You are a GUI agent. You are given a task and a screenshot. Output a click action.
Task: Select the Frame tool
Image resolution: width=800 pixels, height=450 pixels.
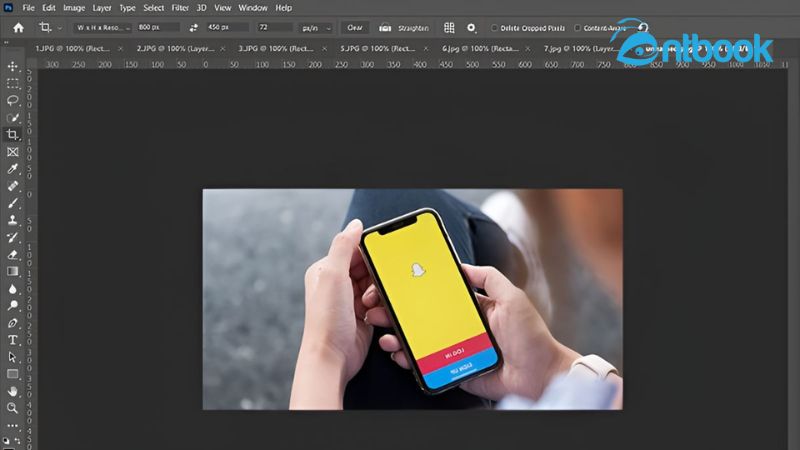pos(12,152)
